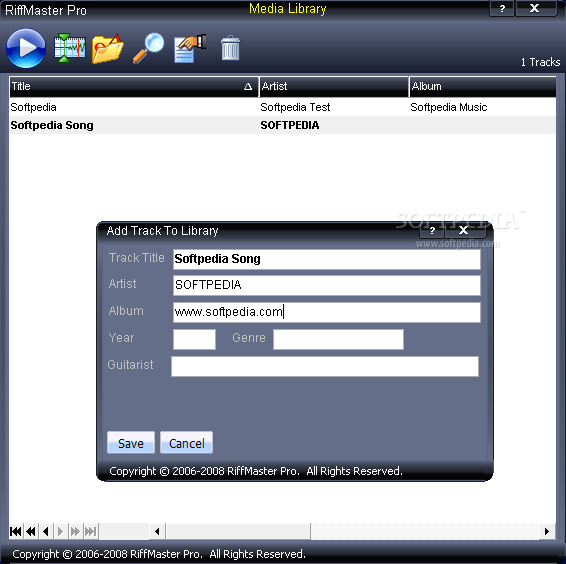Close the Media Library window
Screen dimensions: 566x564
(x=536, y=8)
